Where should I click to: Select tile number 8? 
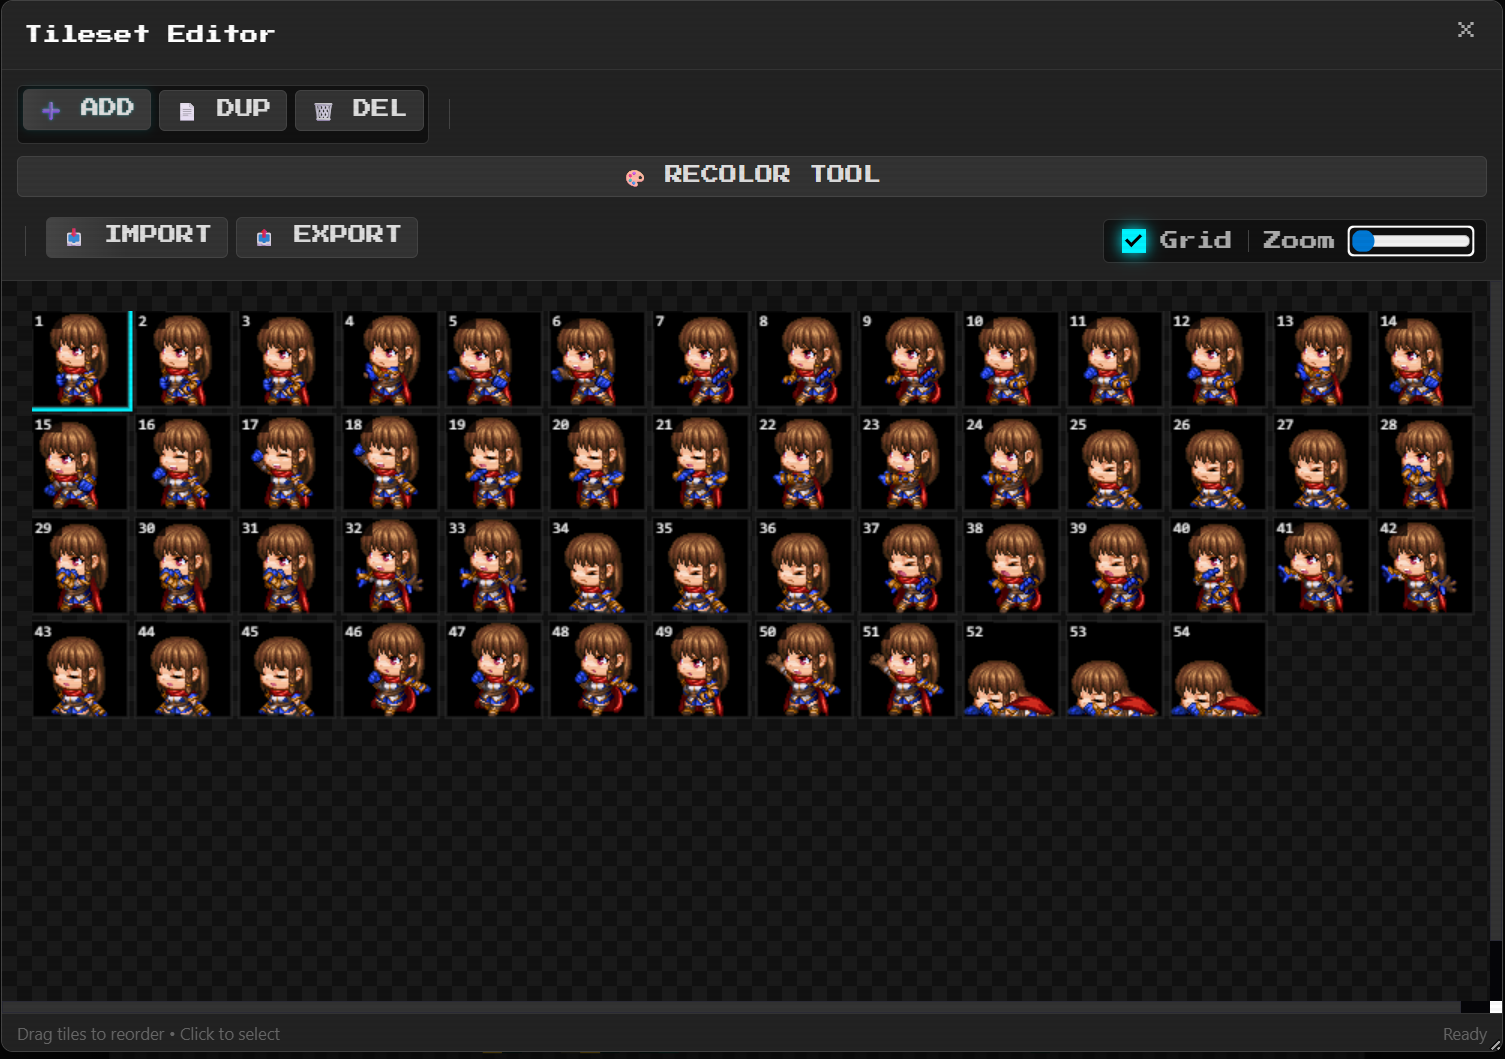click(x=805, y=360)
